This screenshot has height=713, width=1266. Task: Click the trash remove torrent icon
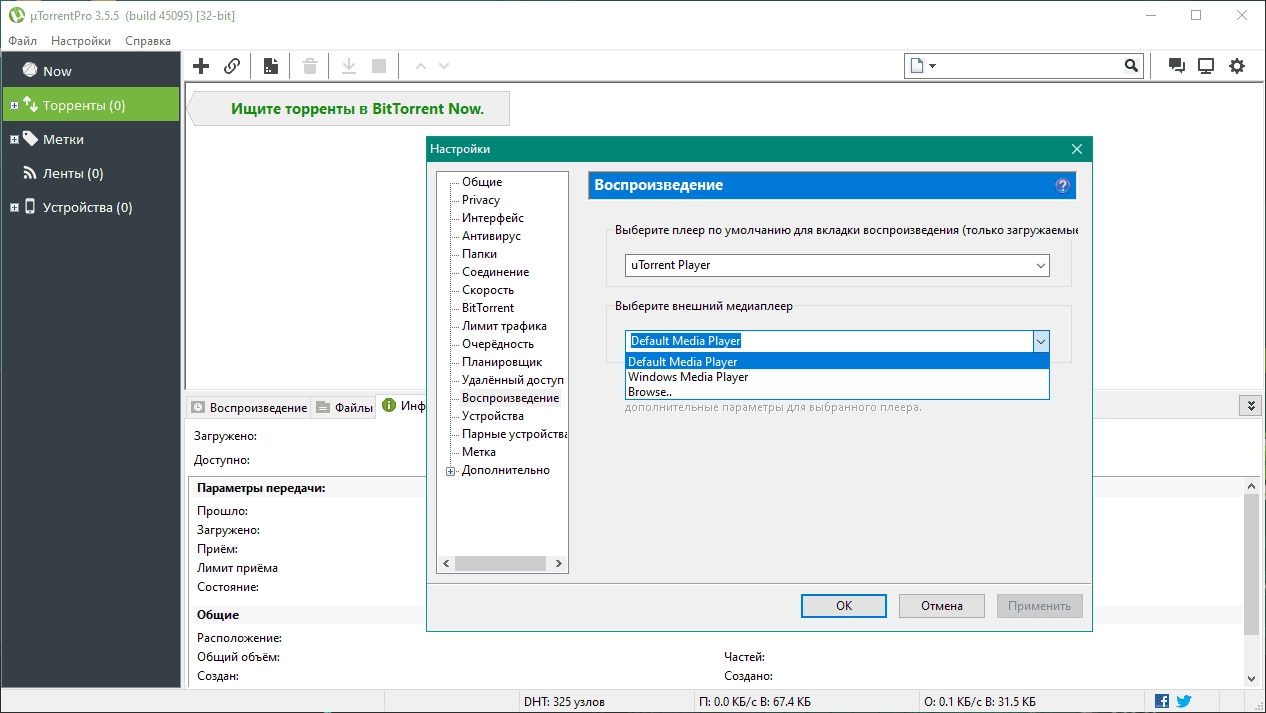[310, 66]
